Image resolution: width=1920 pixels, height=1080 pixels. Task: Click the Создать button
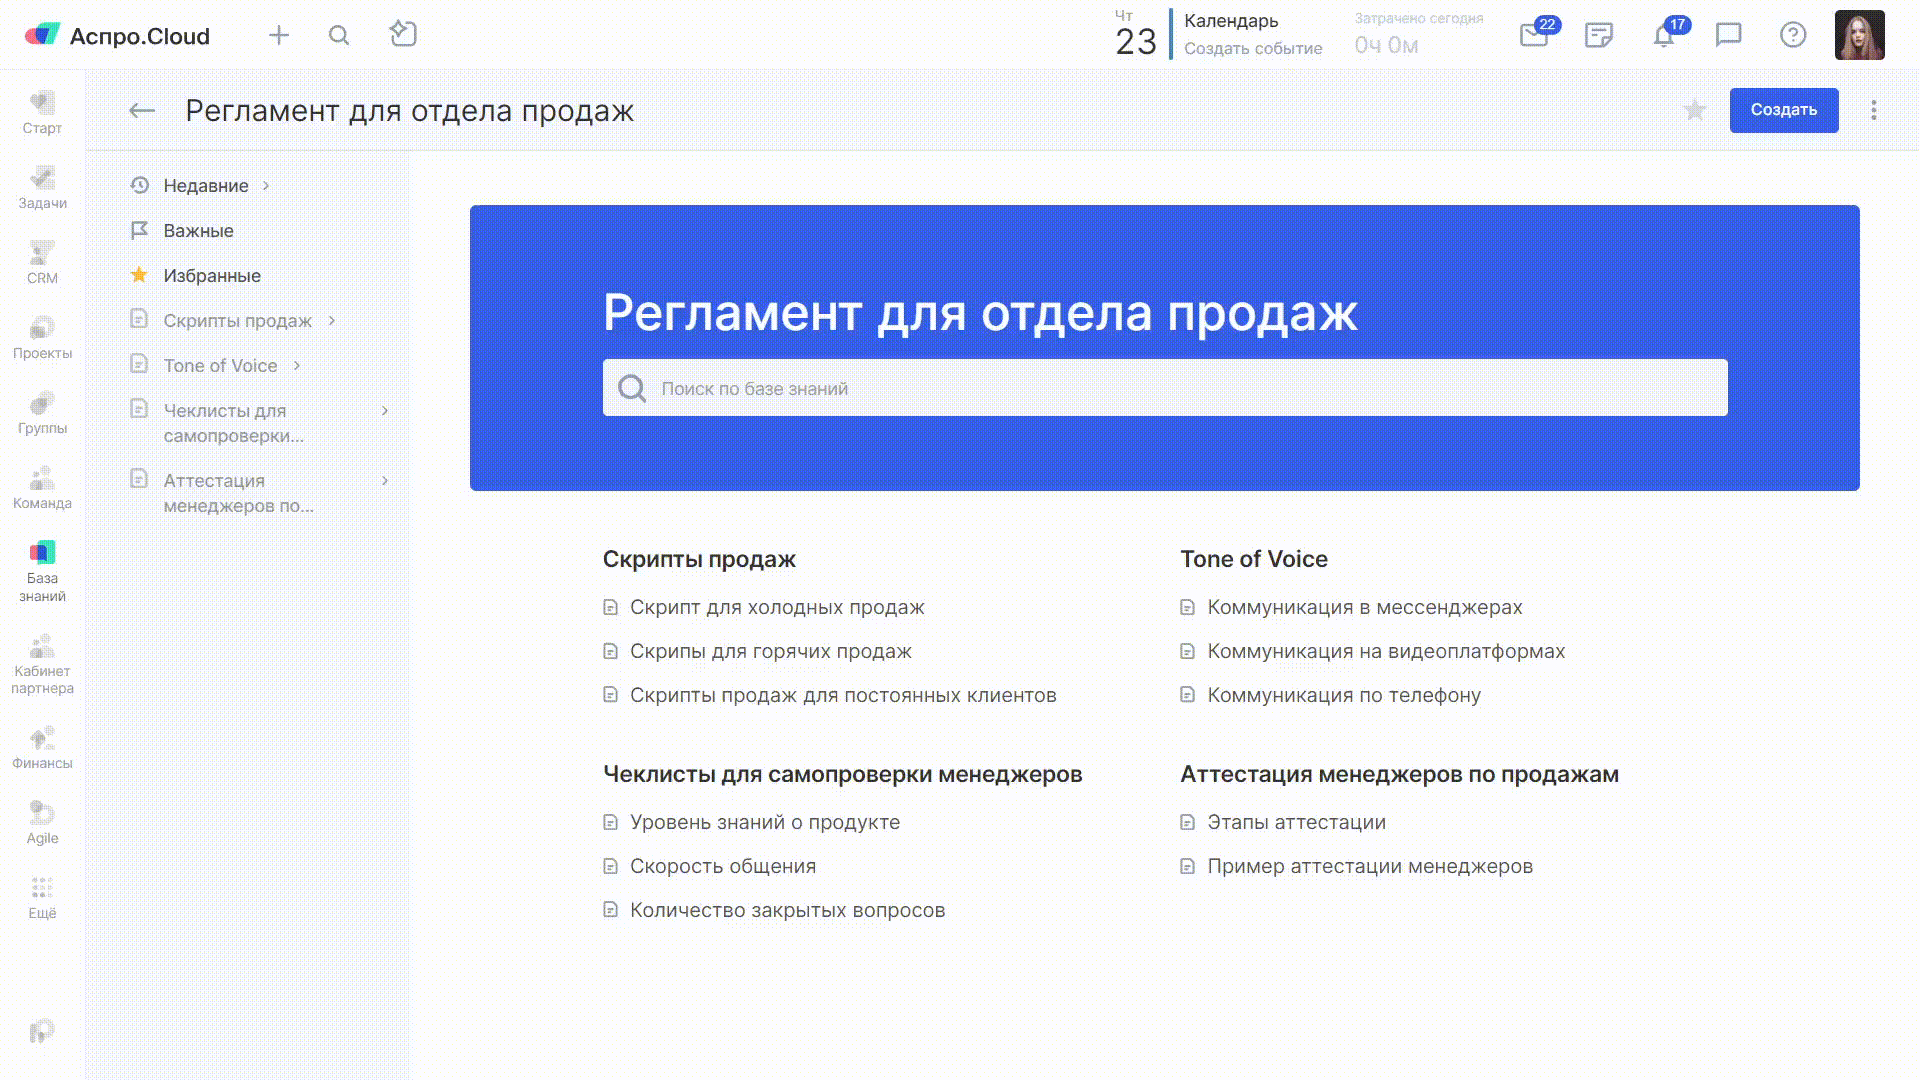tap(1783, 110)
